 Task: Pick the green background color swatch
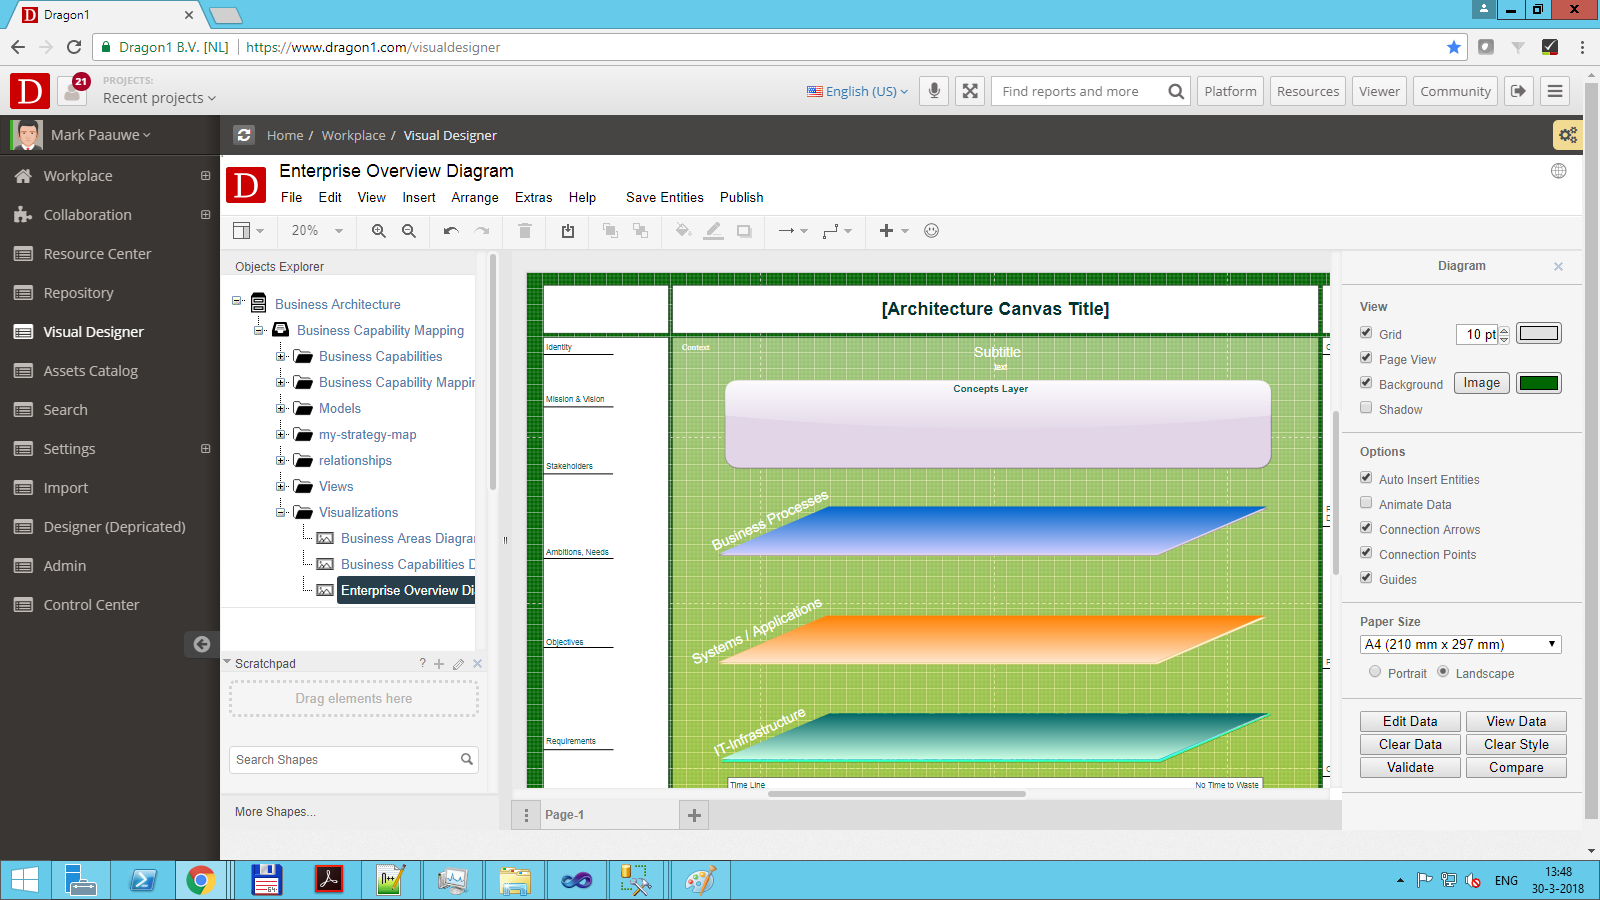tap(1539, 383)
